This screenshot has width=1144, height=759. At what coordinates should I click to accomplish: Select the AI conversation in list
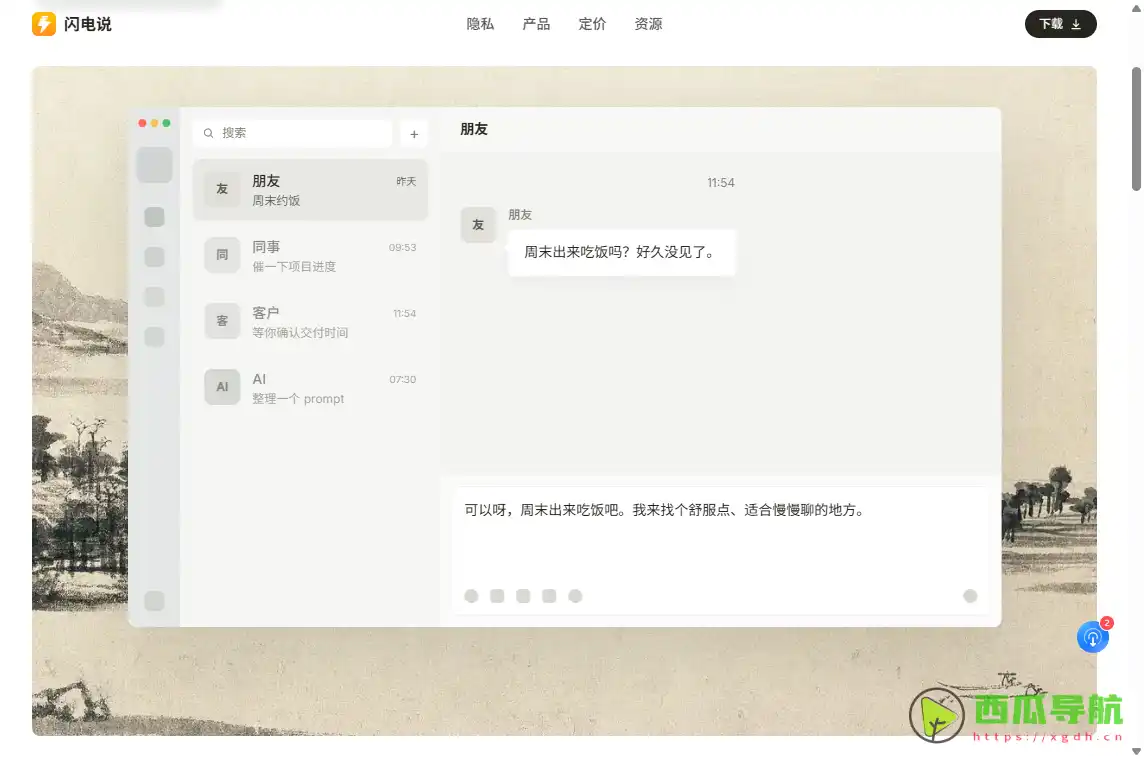(x=310, y=388)
